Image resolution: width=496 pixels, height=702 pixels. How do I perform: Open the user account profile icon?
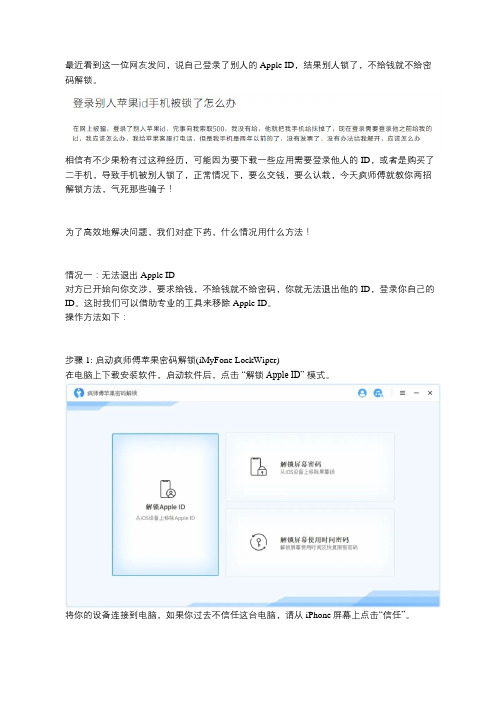(x=362, y=393)
